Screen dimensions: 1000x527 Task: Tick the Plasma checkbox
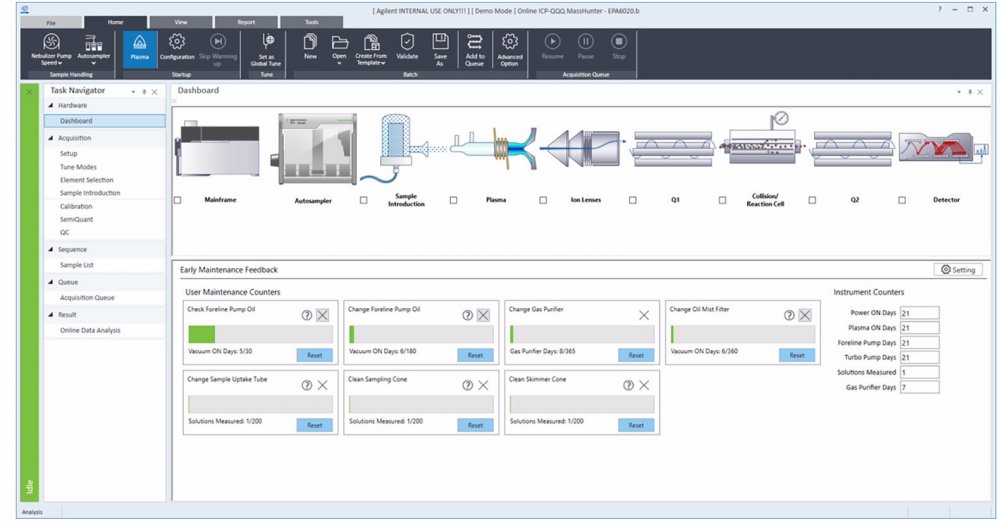point(453,200)
